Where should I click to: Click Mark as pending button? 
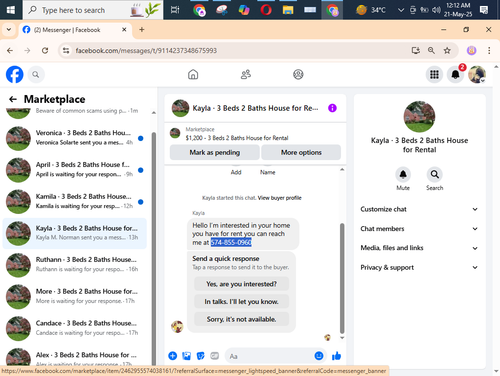tap(215, 152)
